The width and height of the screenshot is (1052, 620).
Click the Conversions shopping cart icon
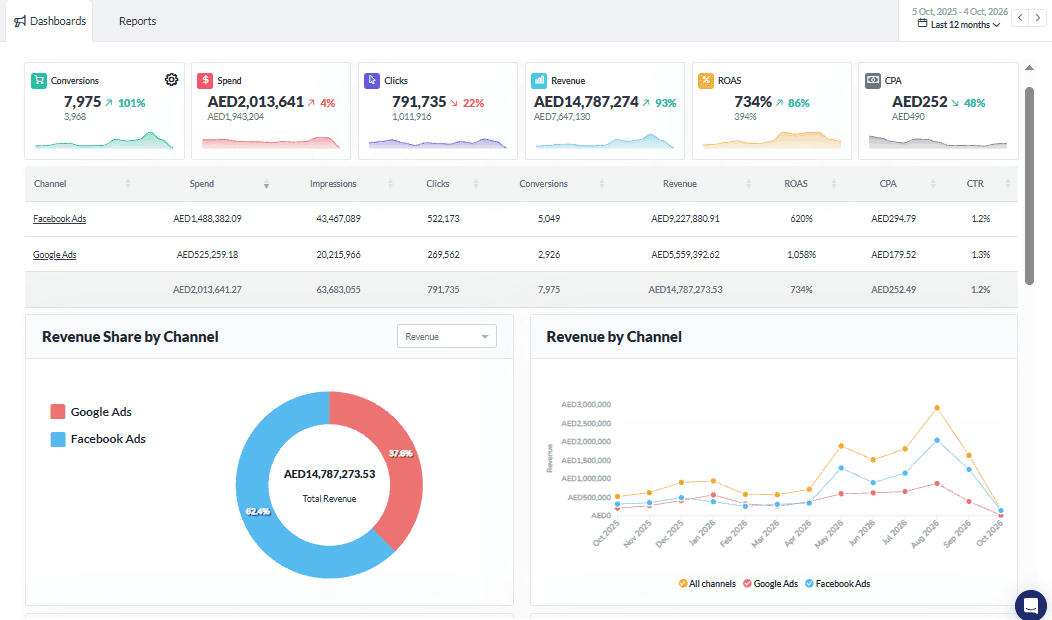(x=39, y=81)
